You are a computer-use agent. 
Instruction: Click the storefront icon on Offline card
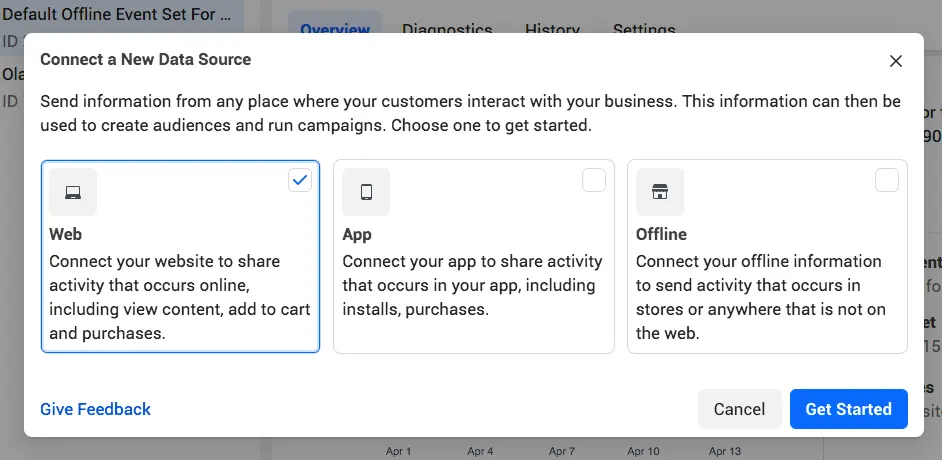click(x=660, y=192)
